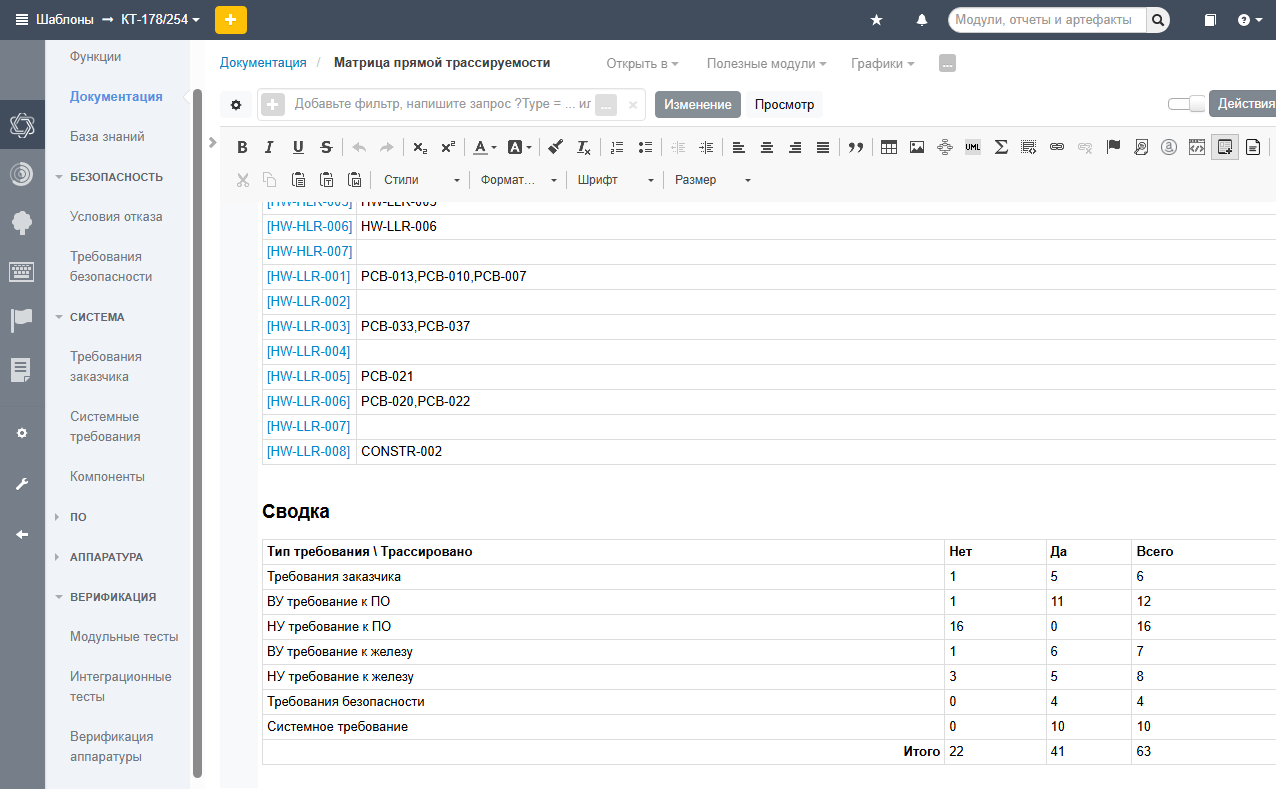The height and width of the screenshot is (789, 1276).
Task: Insert a numbered list
Action: coord(617,147)
